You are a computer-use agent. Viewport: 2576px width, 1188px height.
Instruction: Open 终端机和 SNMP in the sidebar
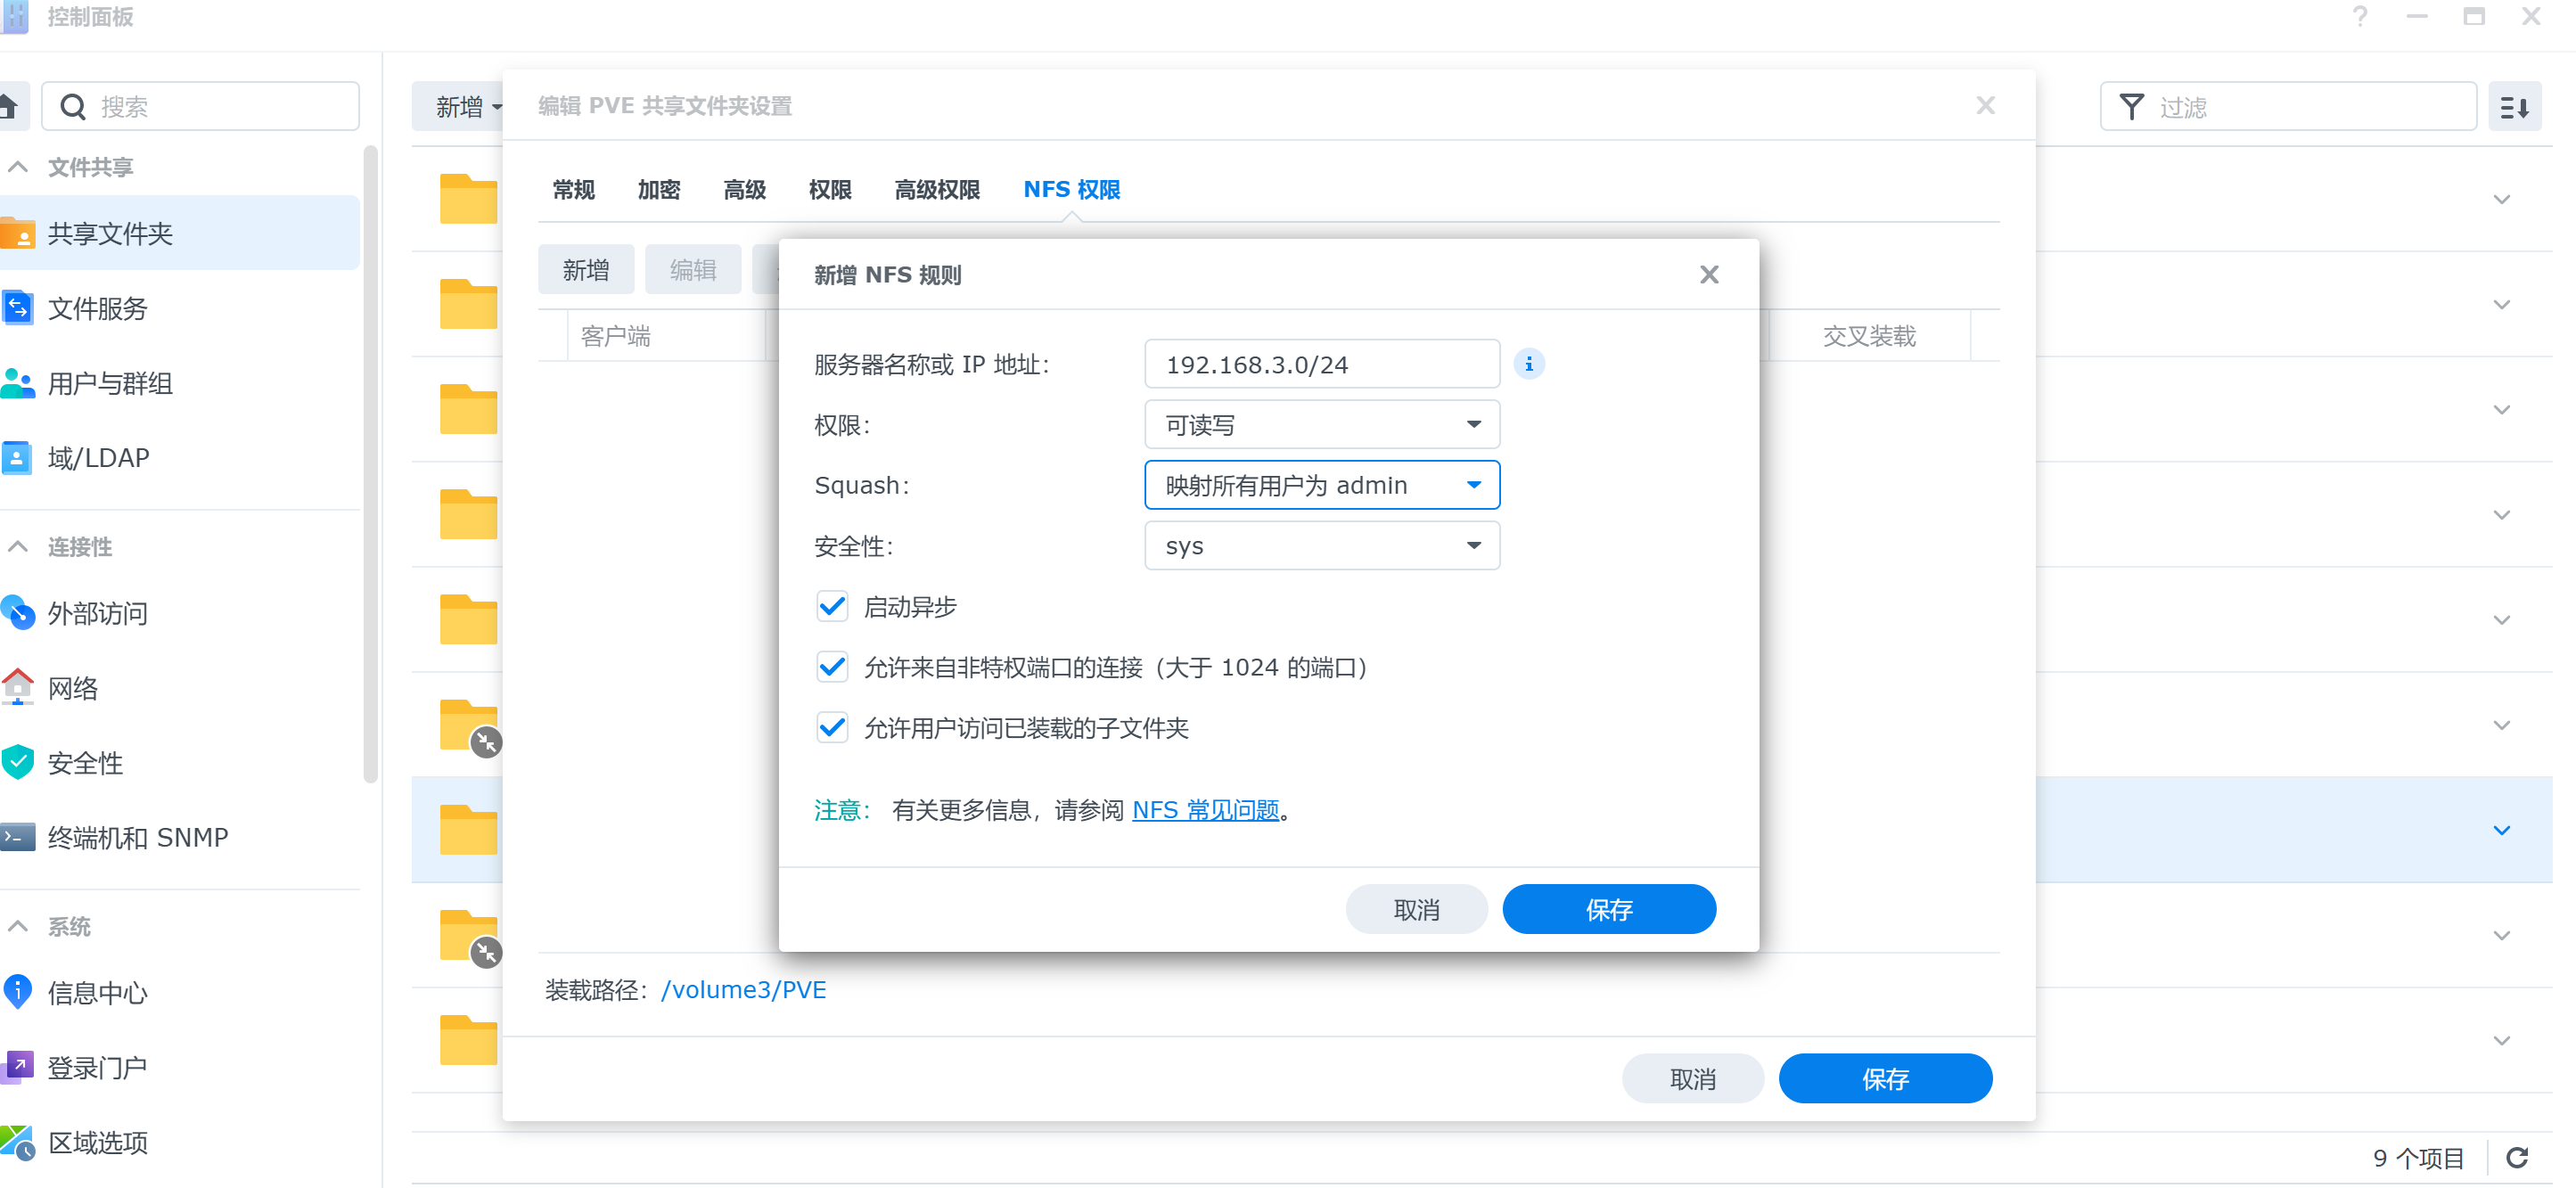pos(180,837)
